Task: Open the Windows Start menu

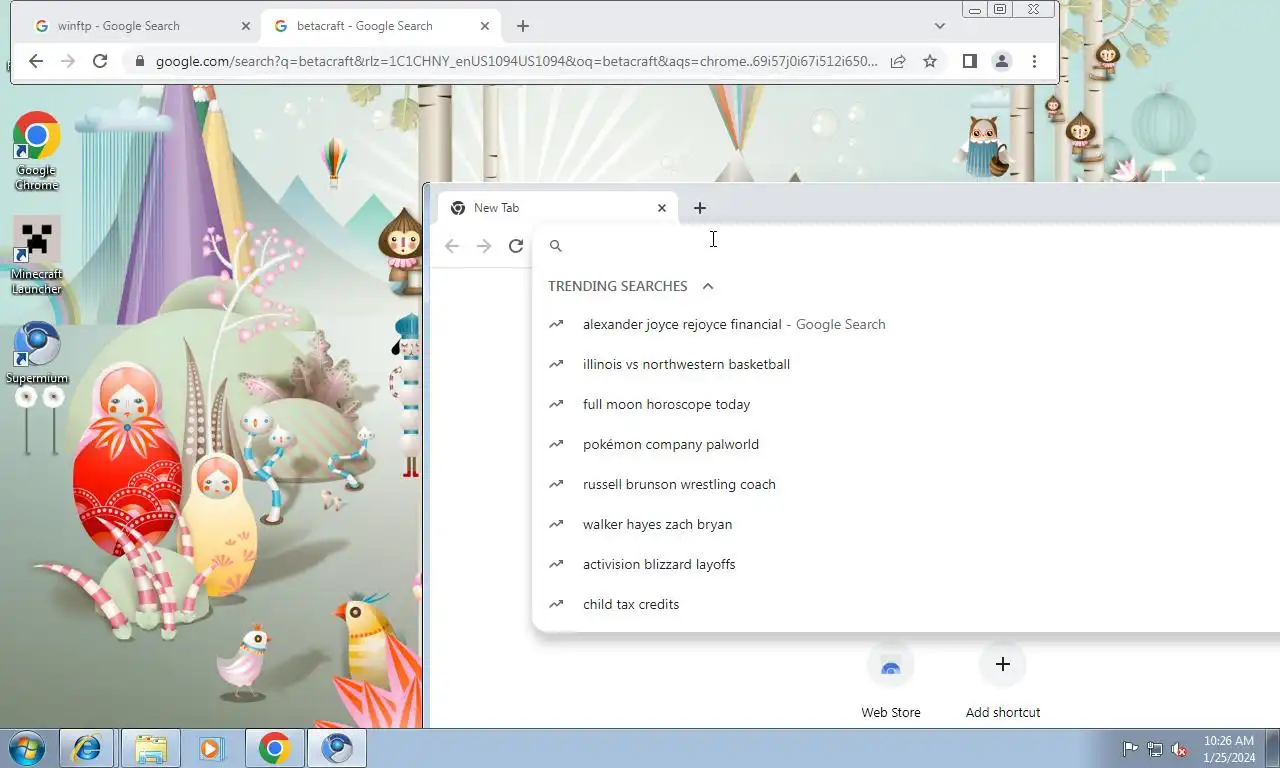Action: click(x=27, y=748)
